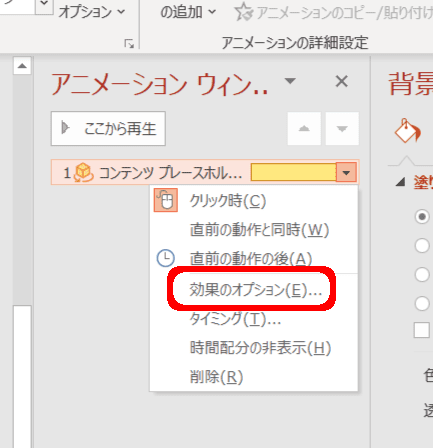Viewport: 433px width, 448px height.
Task: Click the animation emphasis cube icon
Action: pyautogui.click(x=83, y=173)
